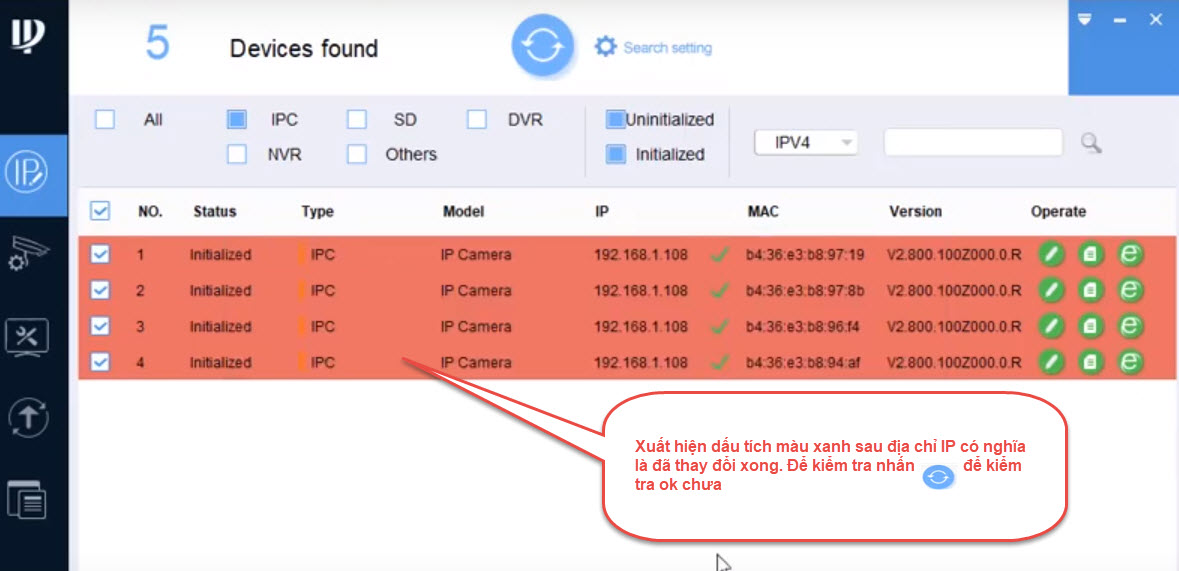This screenshot has height=571, width=1179.
Task: Open details for device b4:36:e3:b8:96:f4
Action: pos(1090,326)
